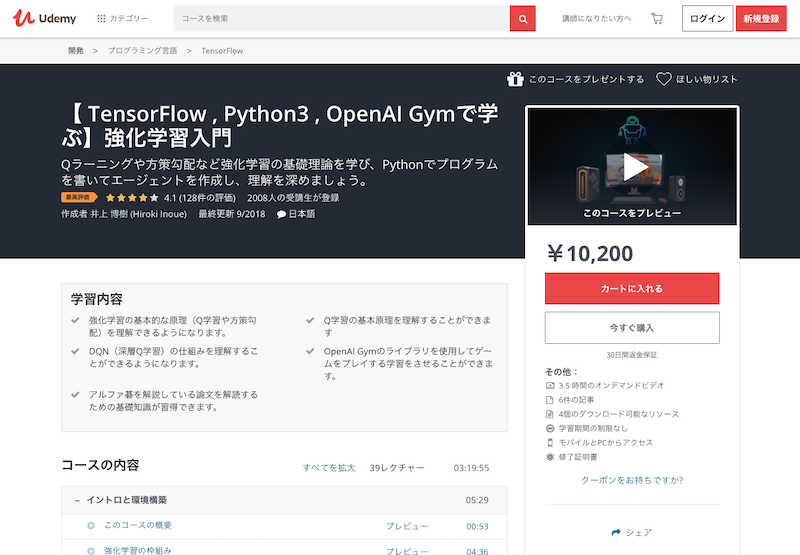Screen dimensions: 800x555
Task: Click lecture duration 00:53
Action: 477,526
